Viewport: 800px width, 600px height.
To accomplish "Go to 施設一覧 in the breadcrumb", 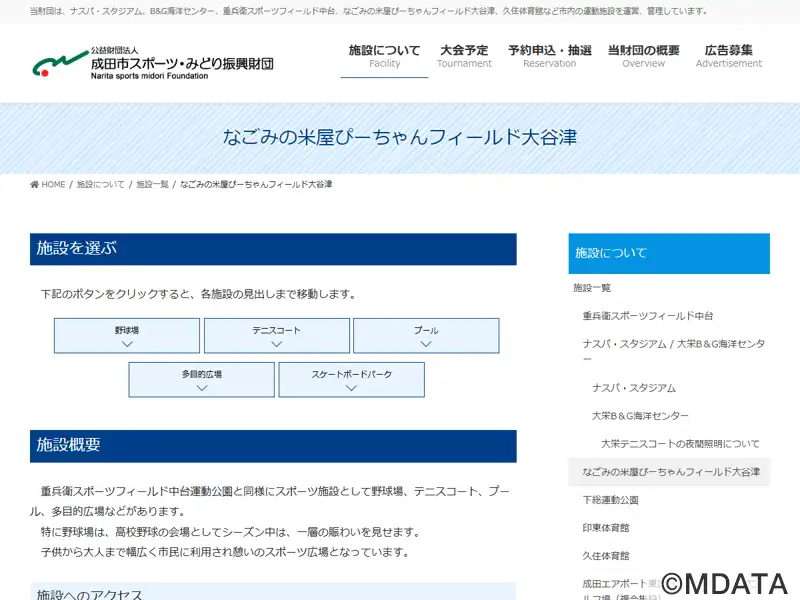I will (x=152, y=184).
